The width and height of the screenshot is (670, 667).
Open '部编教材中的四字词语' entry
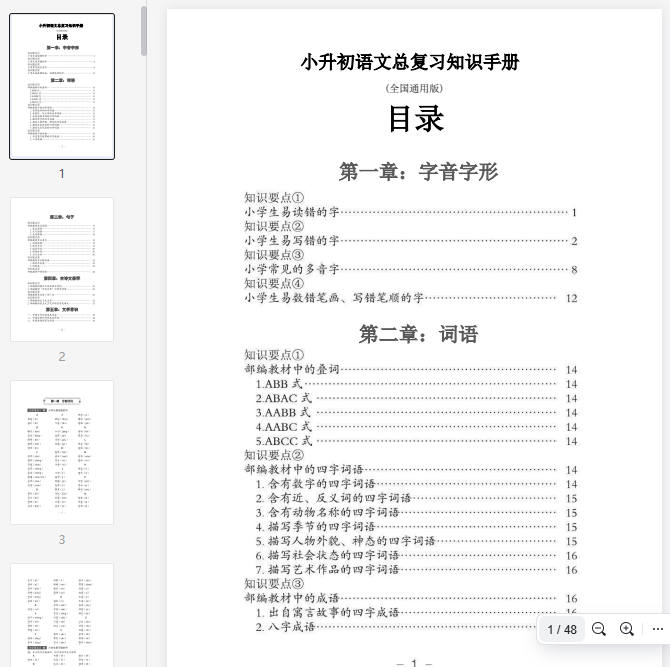(304, 469)
